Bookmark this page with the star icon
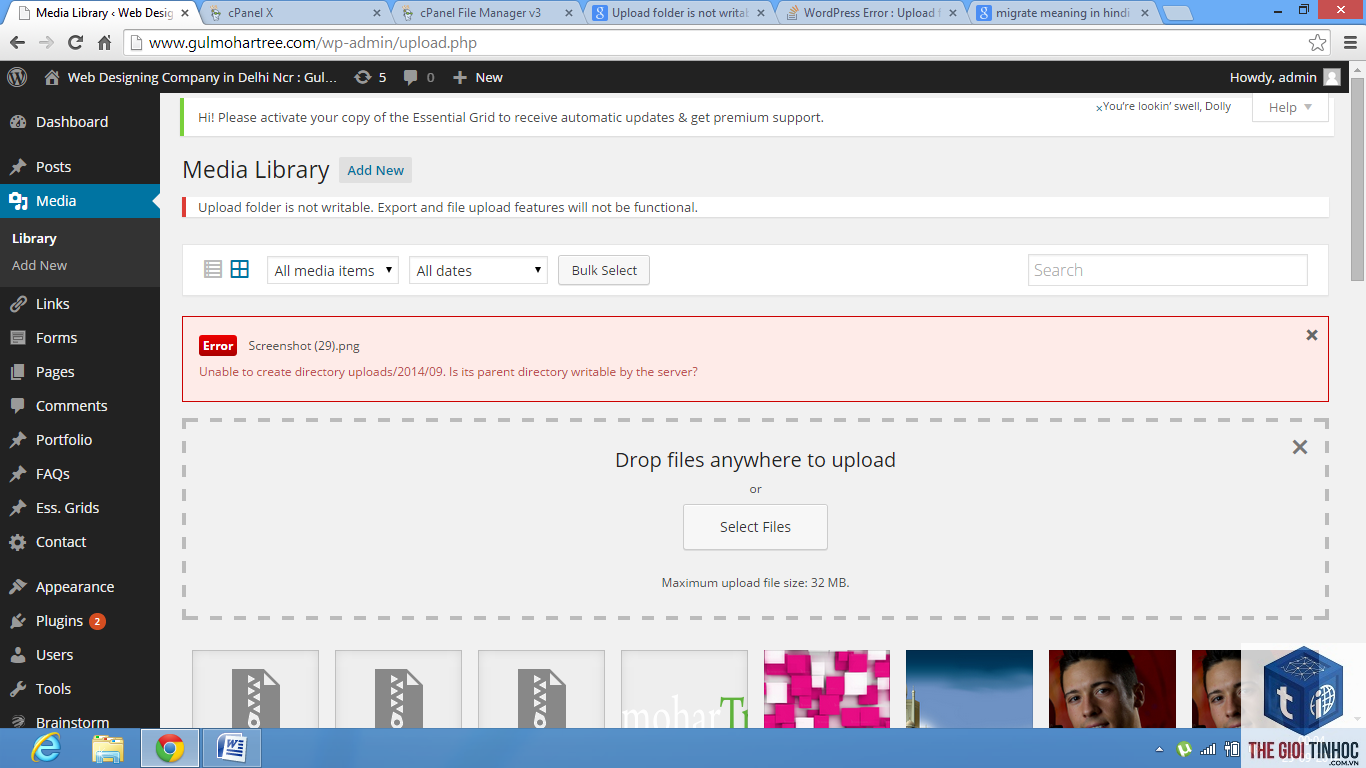 click(x=1318, y=43)
